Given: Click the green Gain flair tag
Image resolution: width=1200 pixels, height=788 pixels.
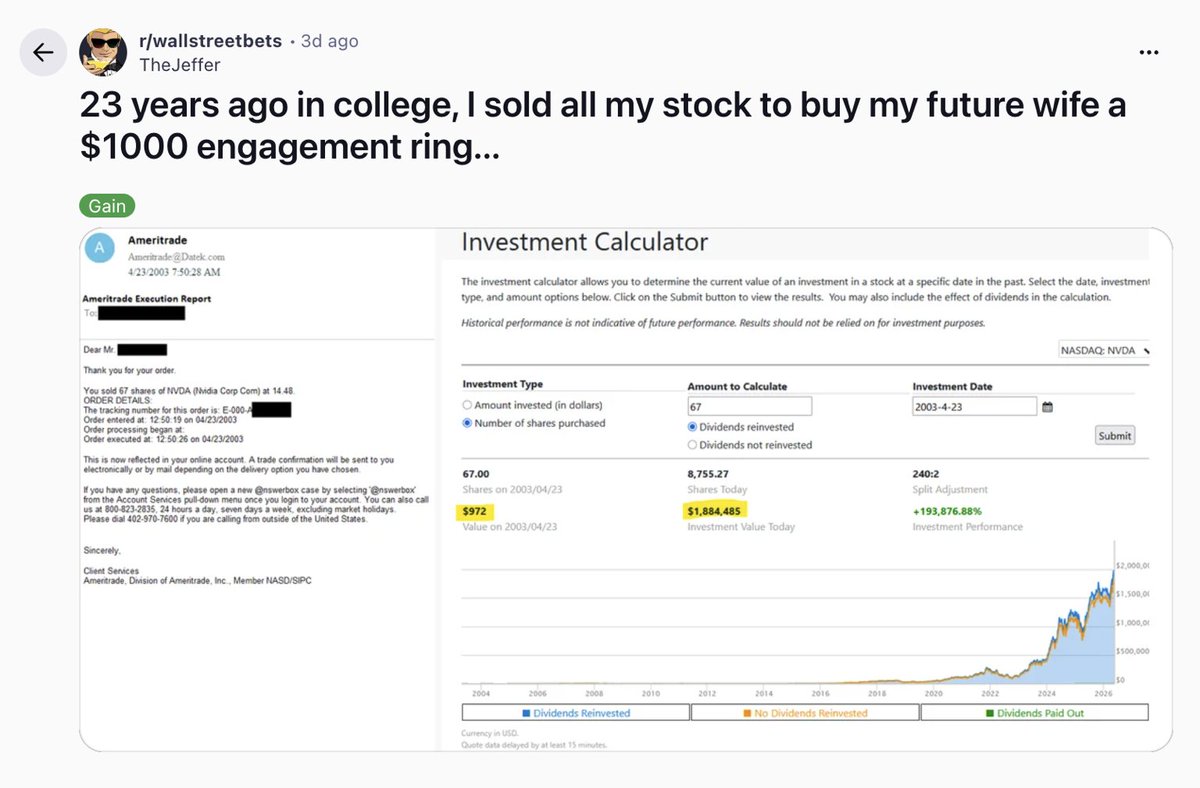Looking at the screenshot, I should [x=107, y=206].
